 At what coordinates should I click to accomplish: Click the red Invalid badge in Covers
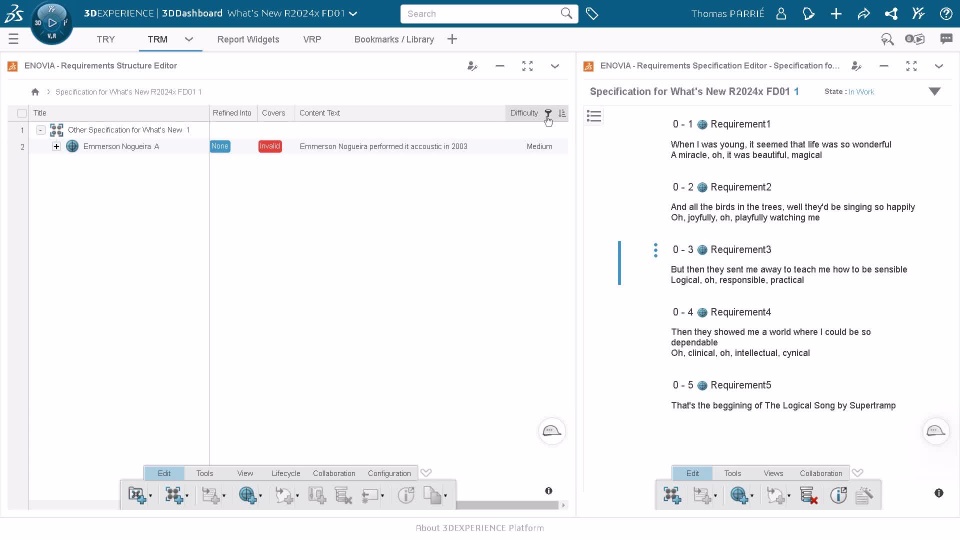pyautogui.click(x=270, y=146)
